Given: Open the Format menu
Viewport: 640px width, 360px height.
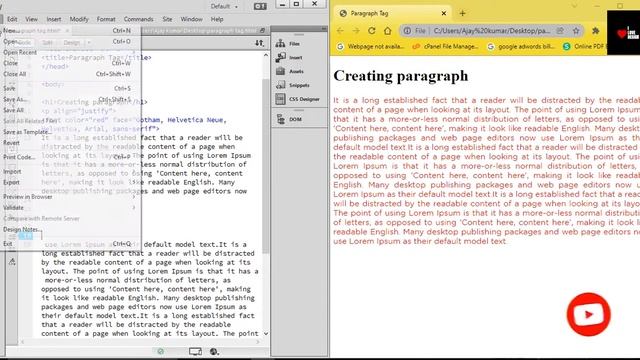Looking at the screenshot, I should pyautogui.click(x=106, y=19).
